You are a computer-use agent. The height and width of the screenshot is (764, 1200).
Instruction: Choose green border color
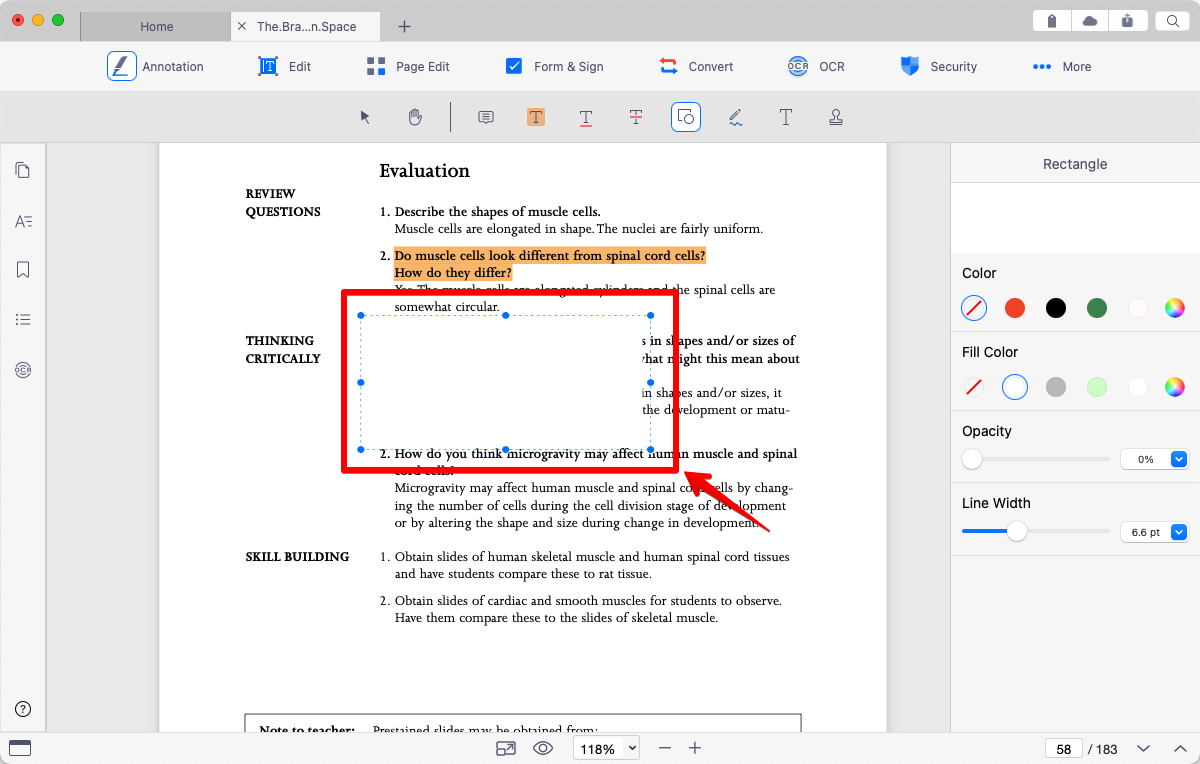coord(1097,308)
